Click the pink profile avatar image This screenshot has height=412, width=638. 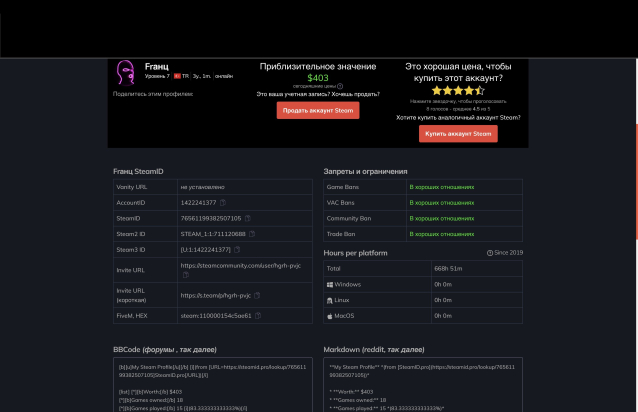(x=126, y=72)
